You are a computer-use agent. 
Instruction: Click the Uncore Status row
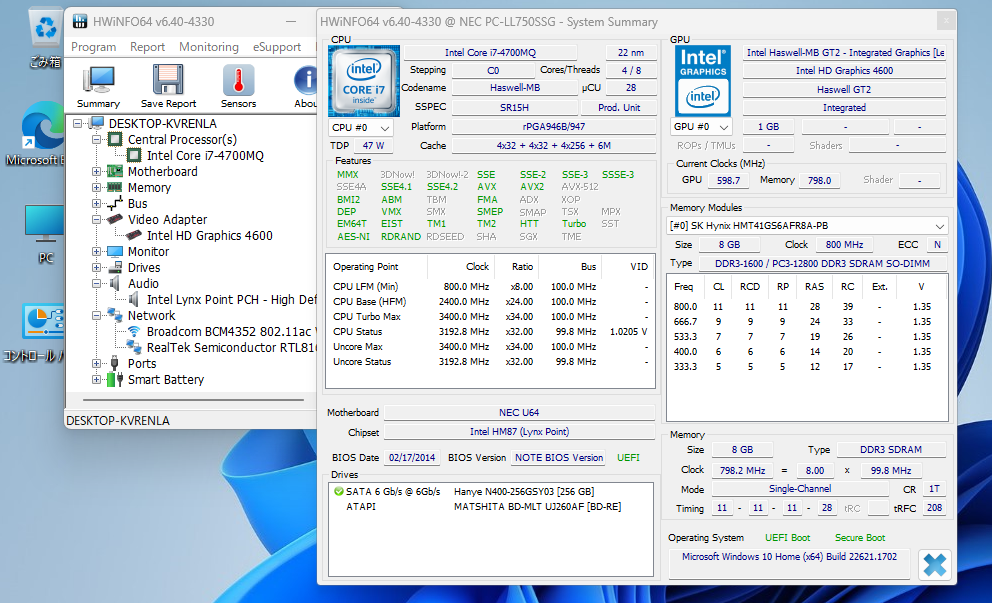pos(490,362)
